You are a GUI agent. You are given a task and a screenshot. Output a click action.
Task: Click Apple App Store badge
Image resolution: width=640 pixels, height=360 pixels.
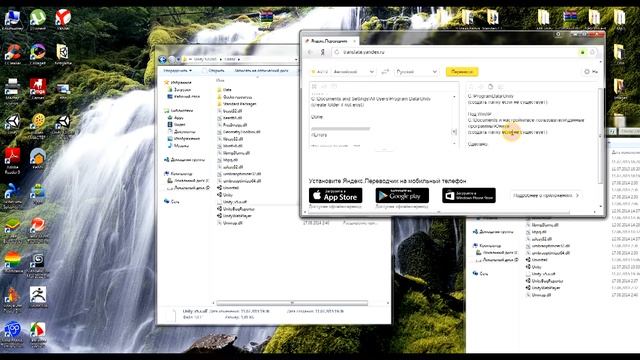point(336,196)
